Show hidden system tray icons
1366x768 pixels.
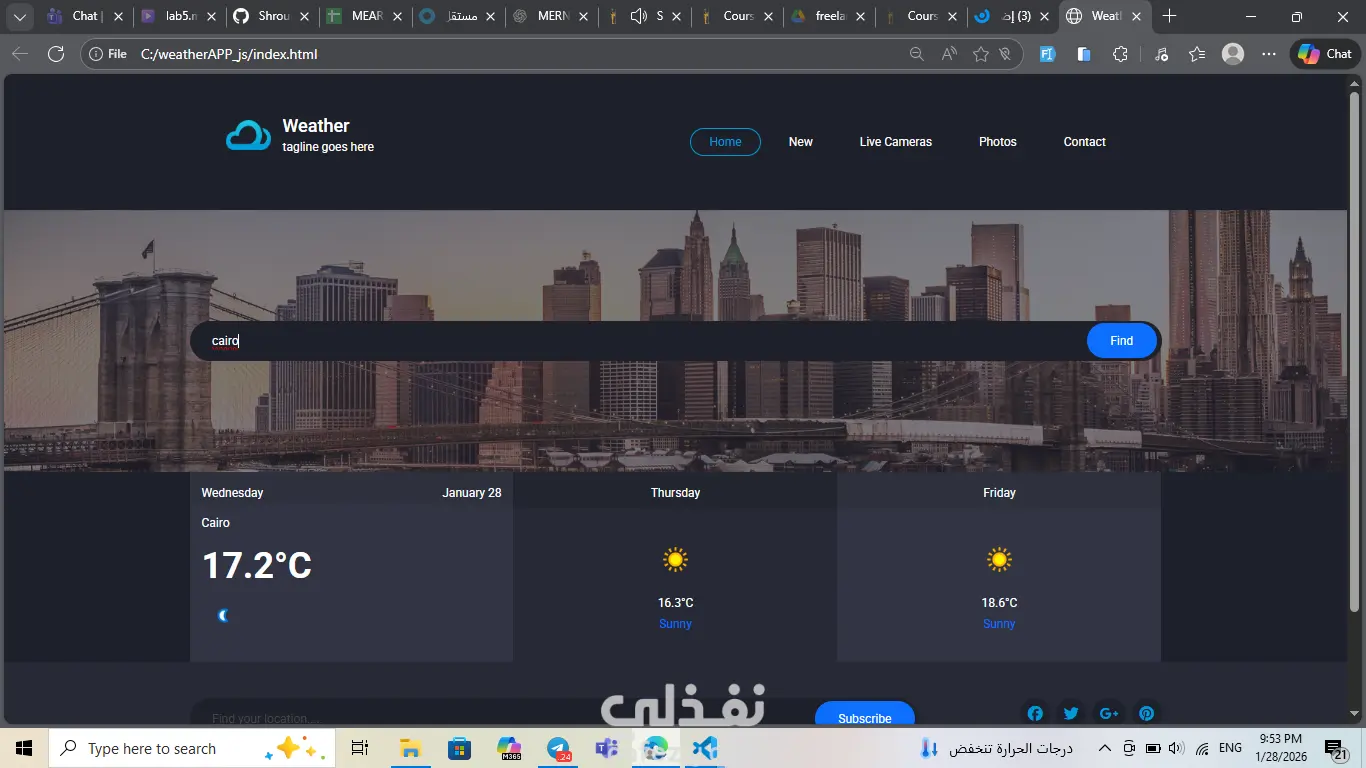click(1104, 748)
